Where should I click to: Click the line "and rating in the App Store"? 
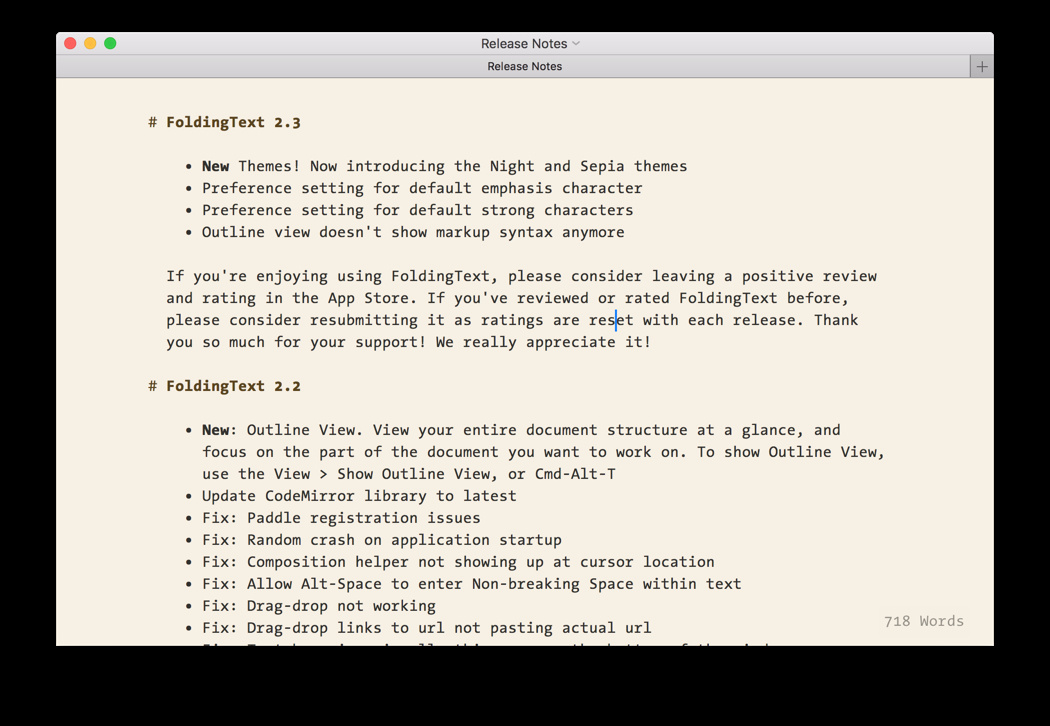(508, 298)
